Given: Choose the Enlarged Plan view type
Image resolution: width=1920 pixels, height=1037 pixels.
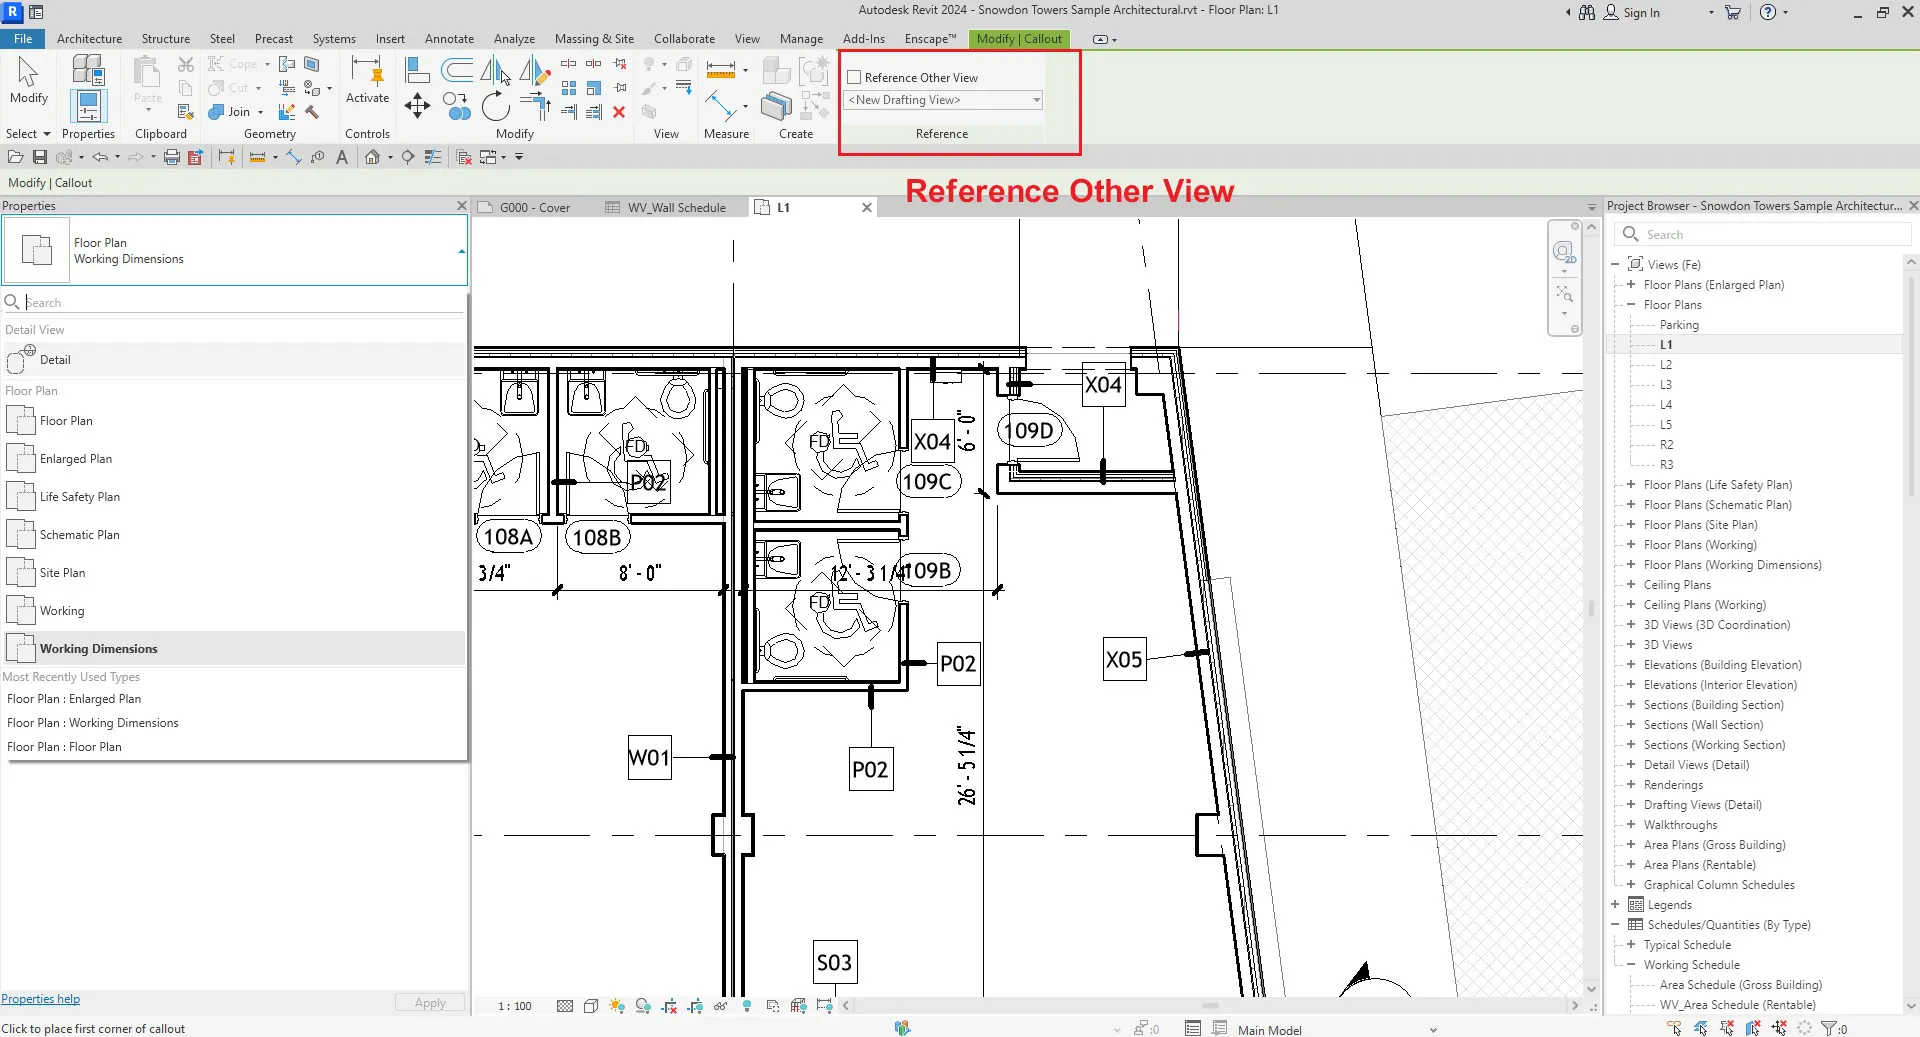Looking at the screenshot, I should [x=76, y=459].
